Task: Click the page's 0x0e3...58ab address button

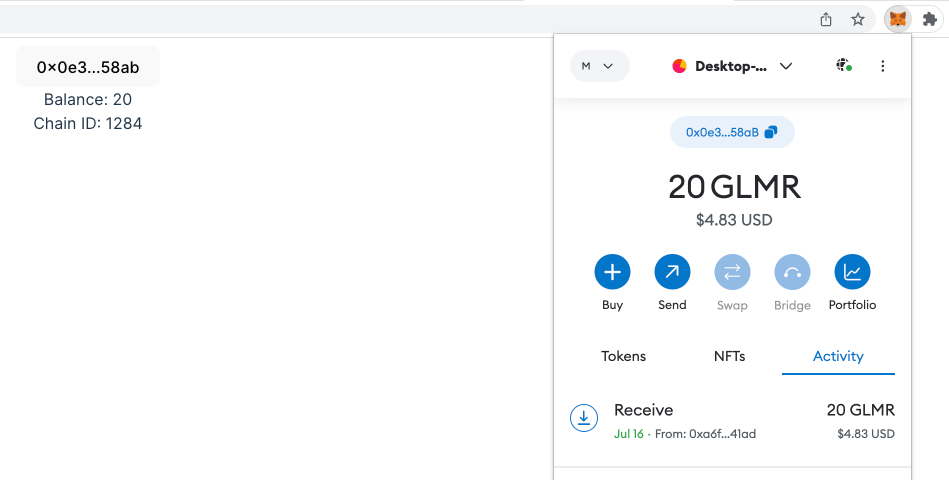Action: click(88, 67)
